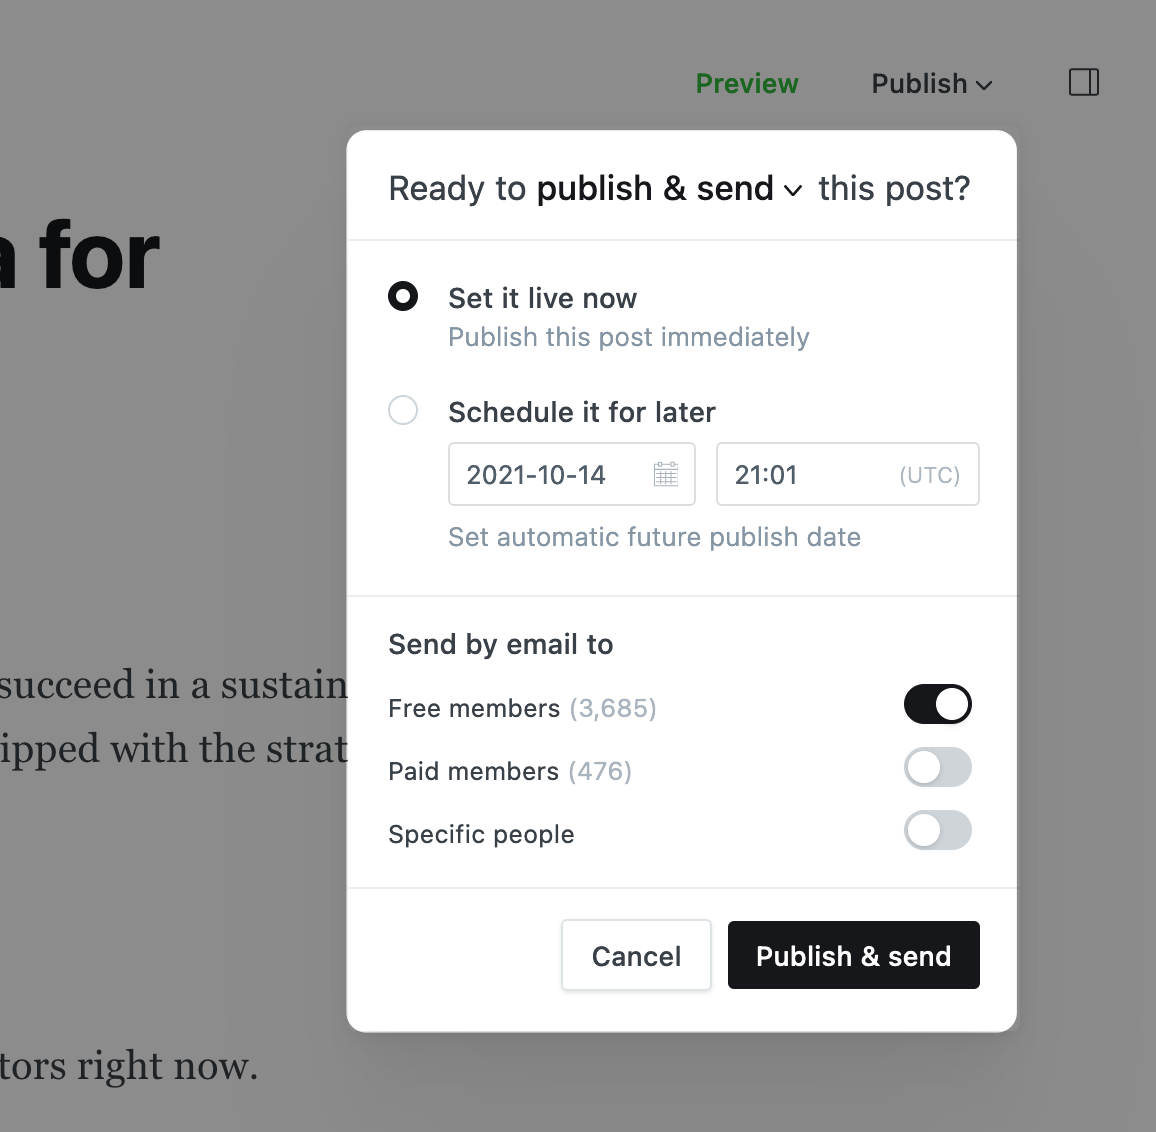
Task: Open the publish & send type dropdown
Action: pos(669,189)
